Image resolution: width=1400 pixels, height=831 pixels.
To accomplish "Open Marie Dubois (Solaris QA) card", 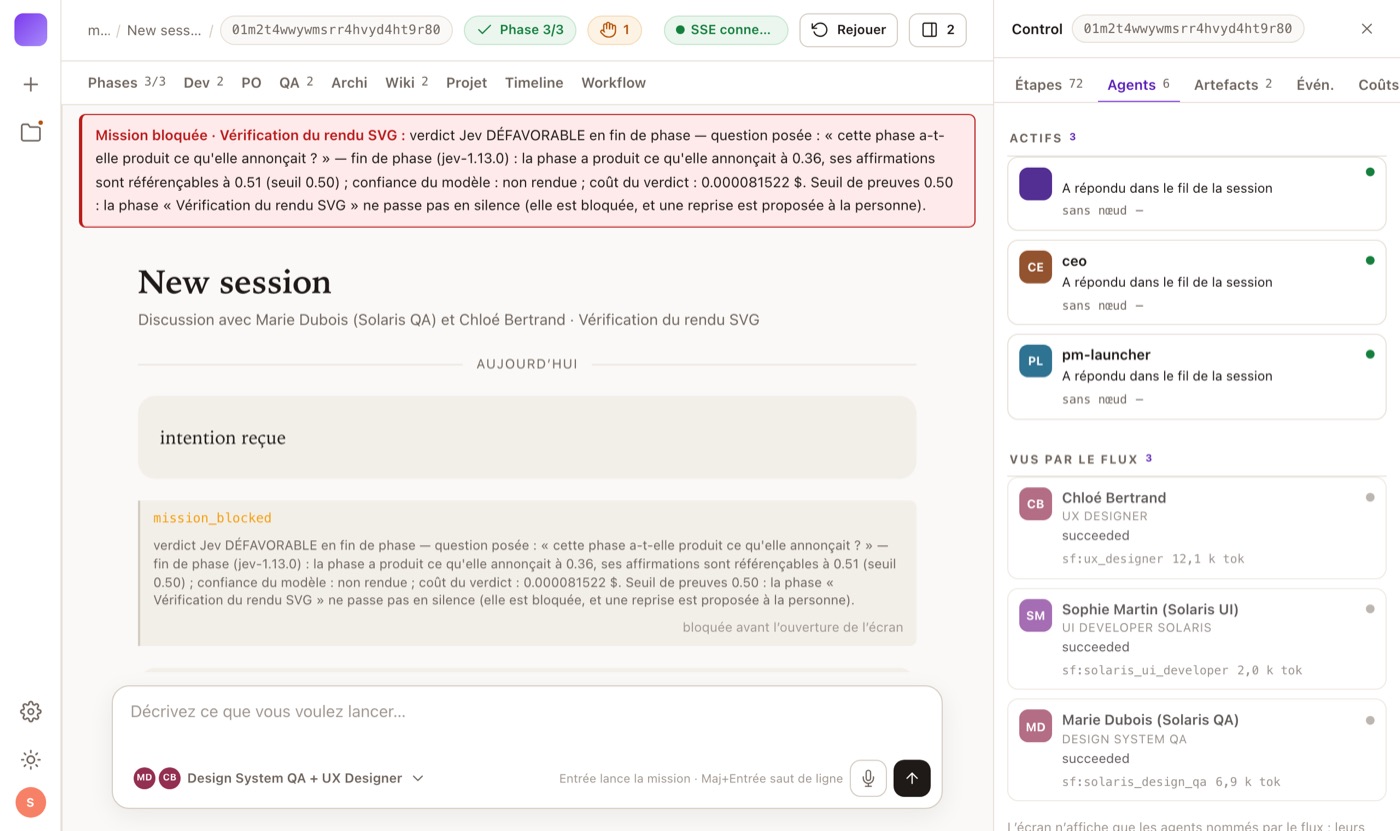I will [1196, 750].
